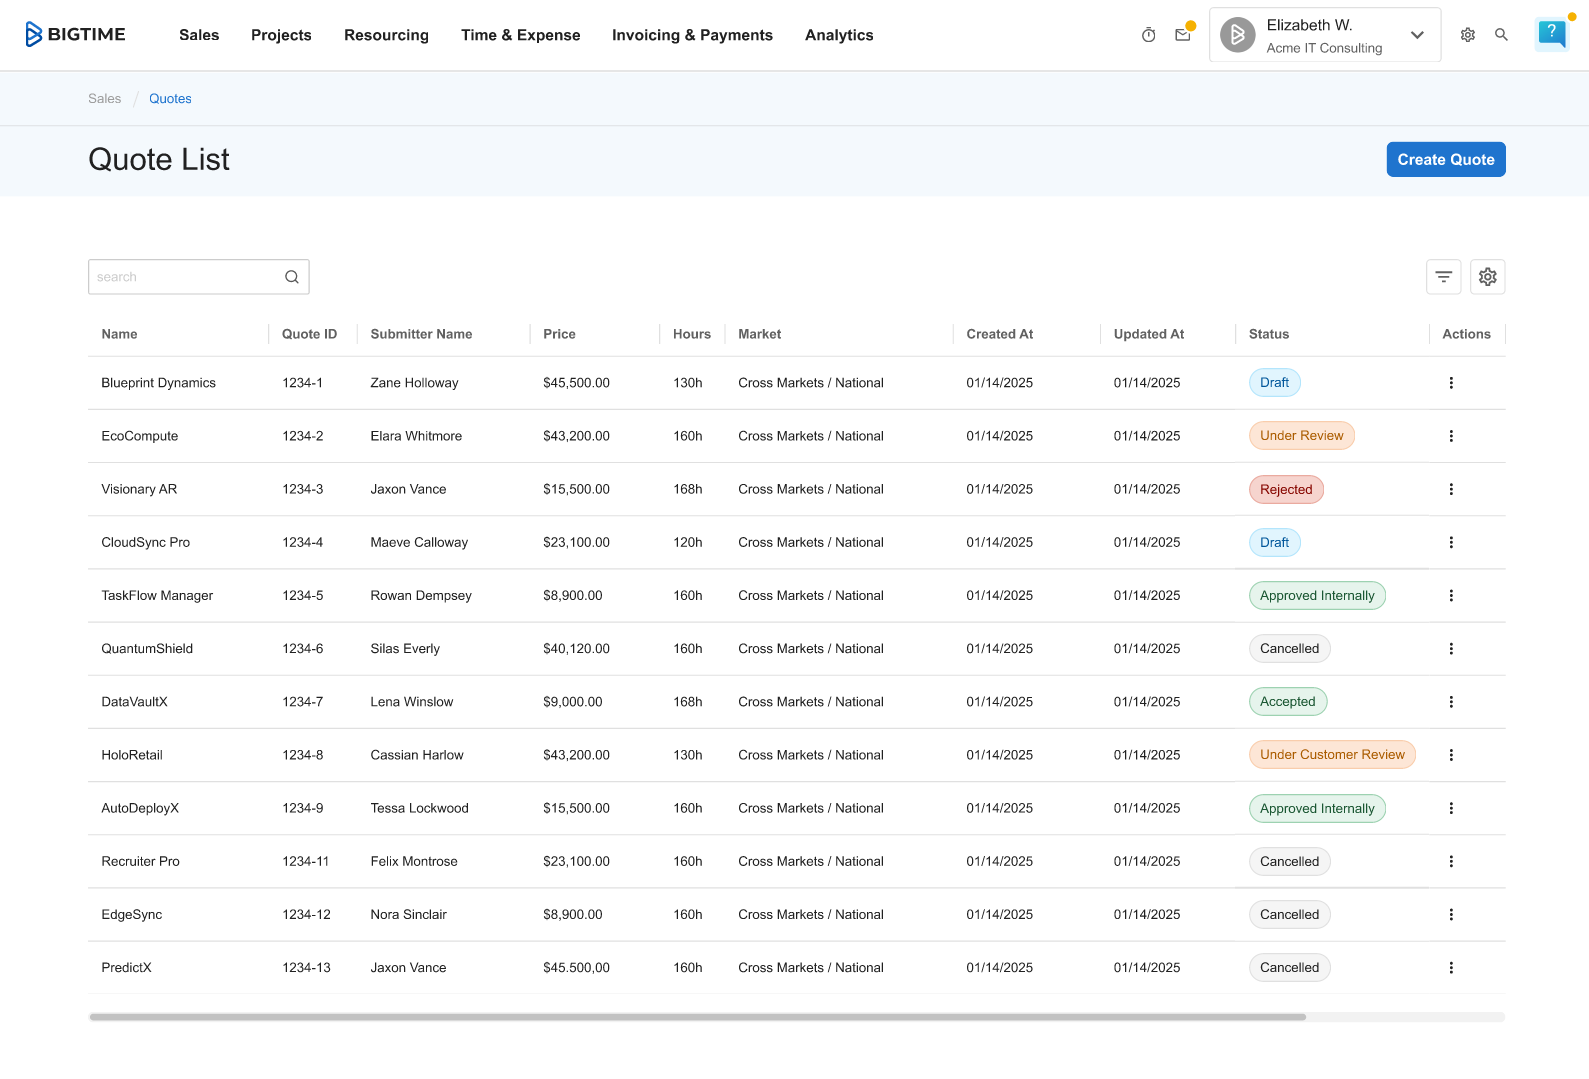Open the help chat icon
Image resolution: width=1589 pixels, height=1079 pixels.
click(x=1551, y=33)
